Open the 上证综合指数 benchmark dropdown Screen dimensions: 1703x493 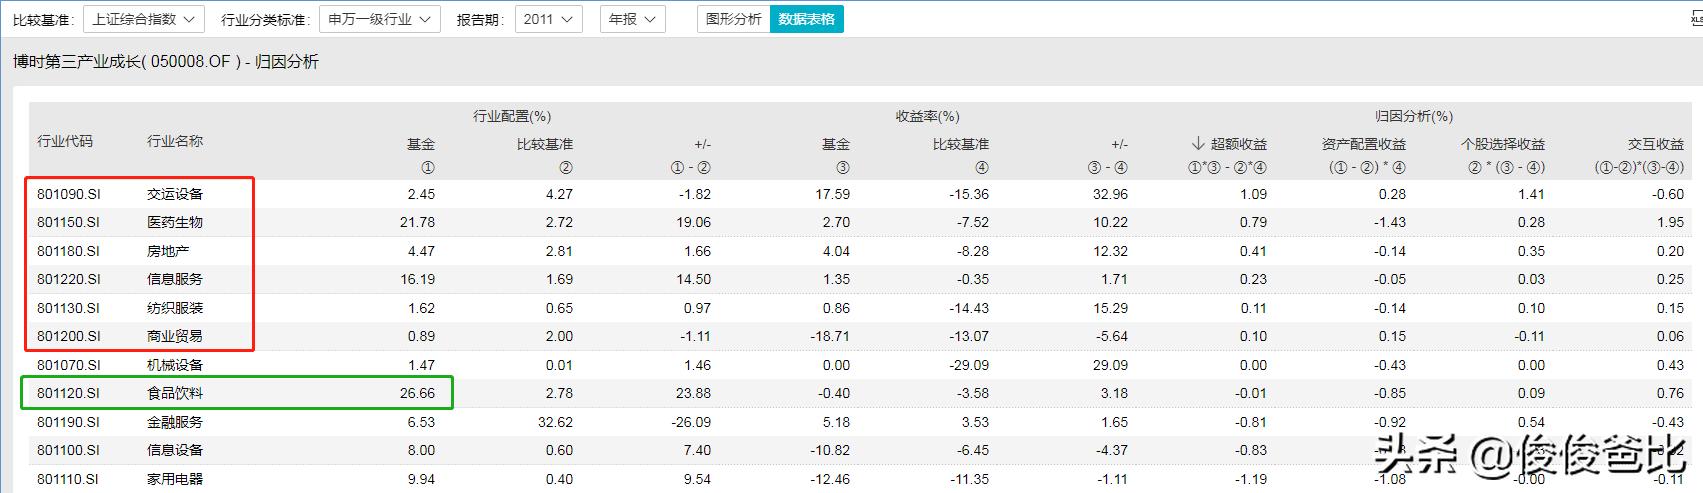coord(144,19)
